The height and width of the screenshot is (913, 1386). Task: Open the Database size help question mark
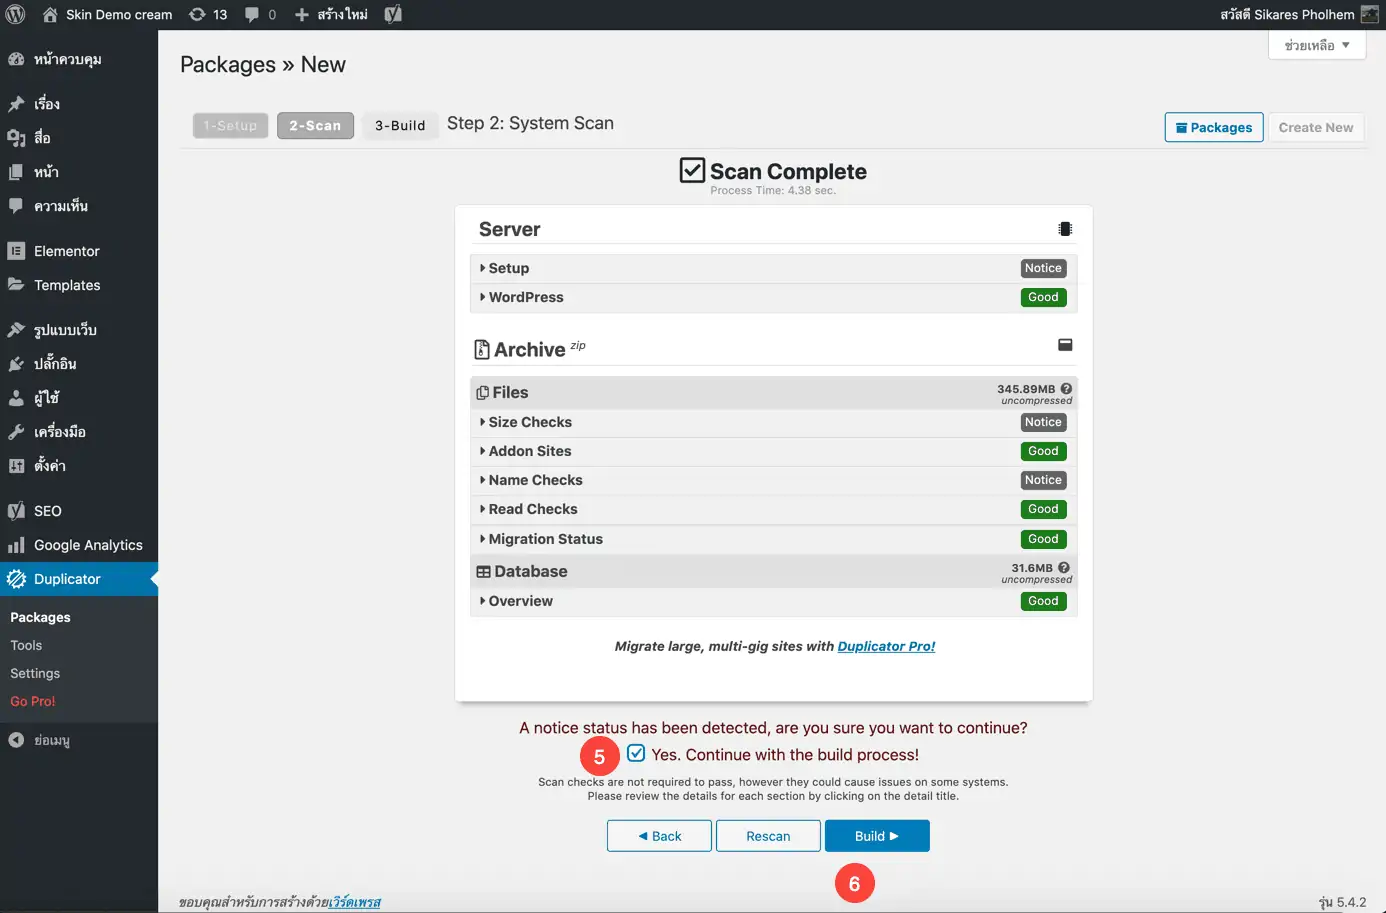tap(1064, 567)
